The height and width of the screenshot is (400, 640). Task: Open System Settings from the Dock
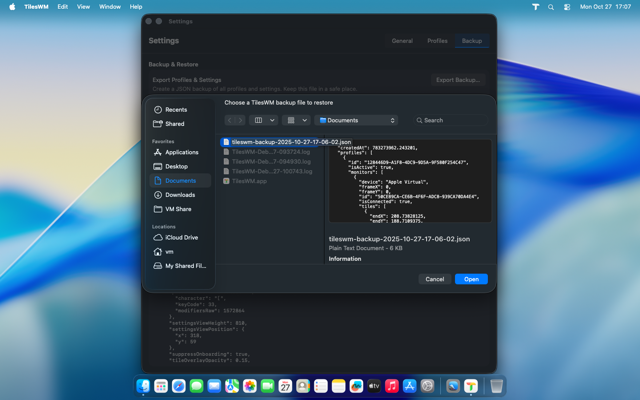coord(427,386)
